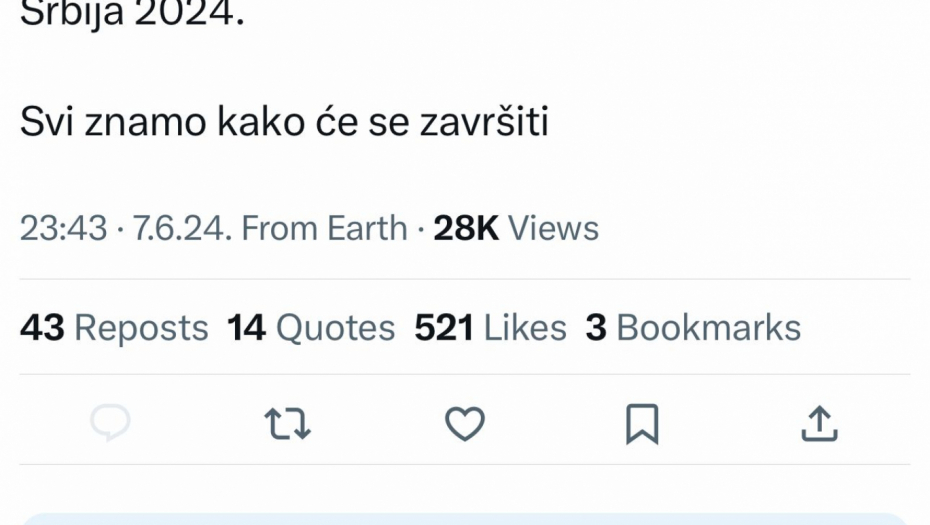Click the text "Svi znamo kako će se završiti"
The width and height of the screenshot is (930, 525).
tap(284, 123)
